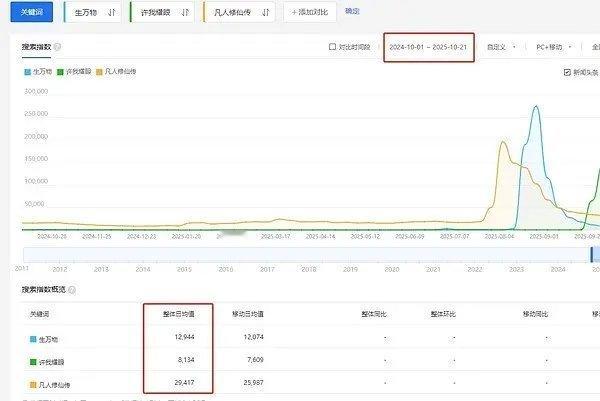Click the 生万物 row in overview table

[312, 338]
